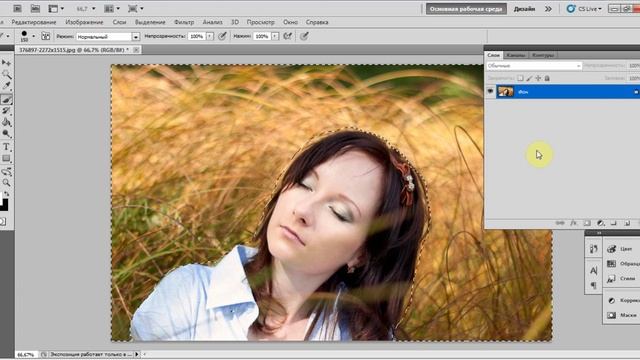Viewport: 640px width, 360px height.
Task: Swap foreground and background colors
Action: click(6, 194)
